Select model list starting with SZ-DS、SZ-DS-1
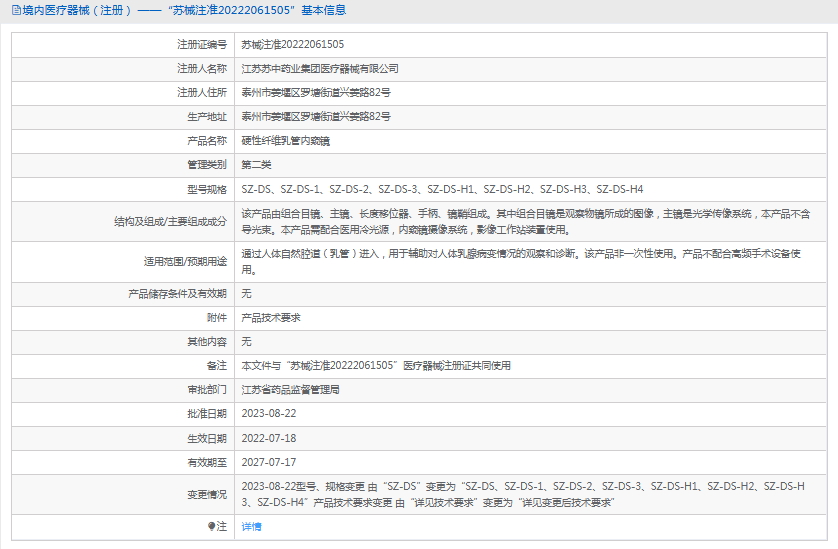The height and width of the screenshot is (549, 838). (442, 189)
